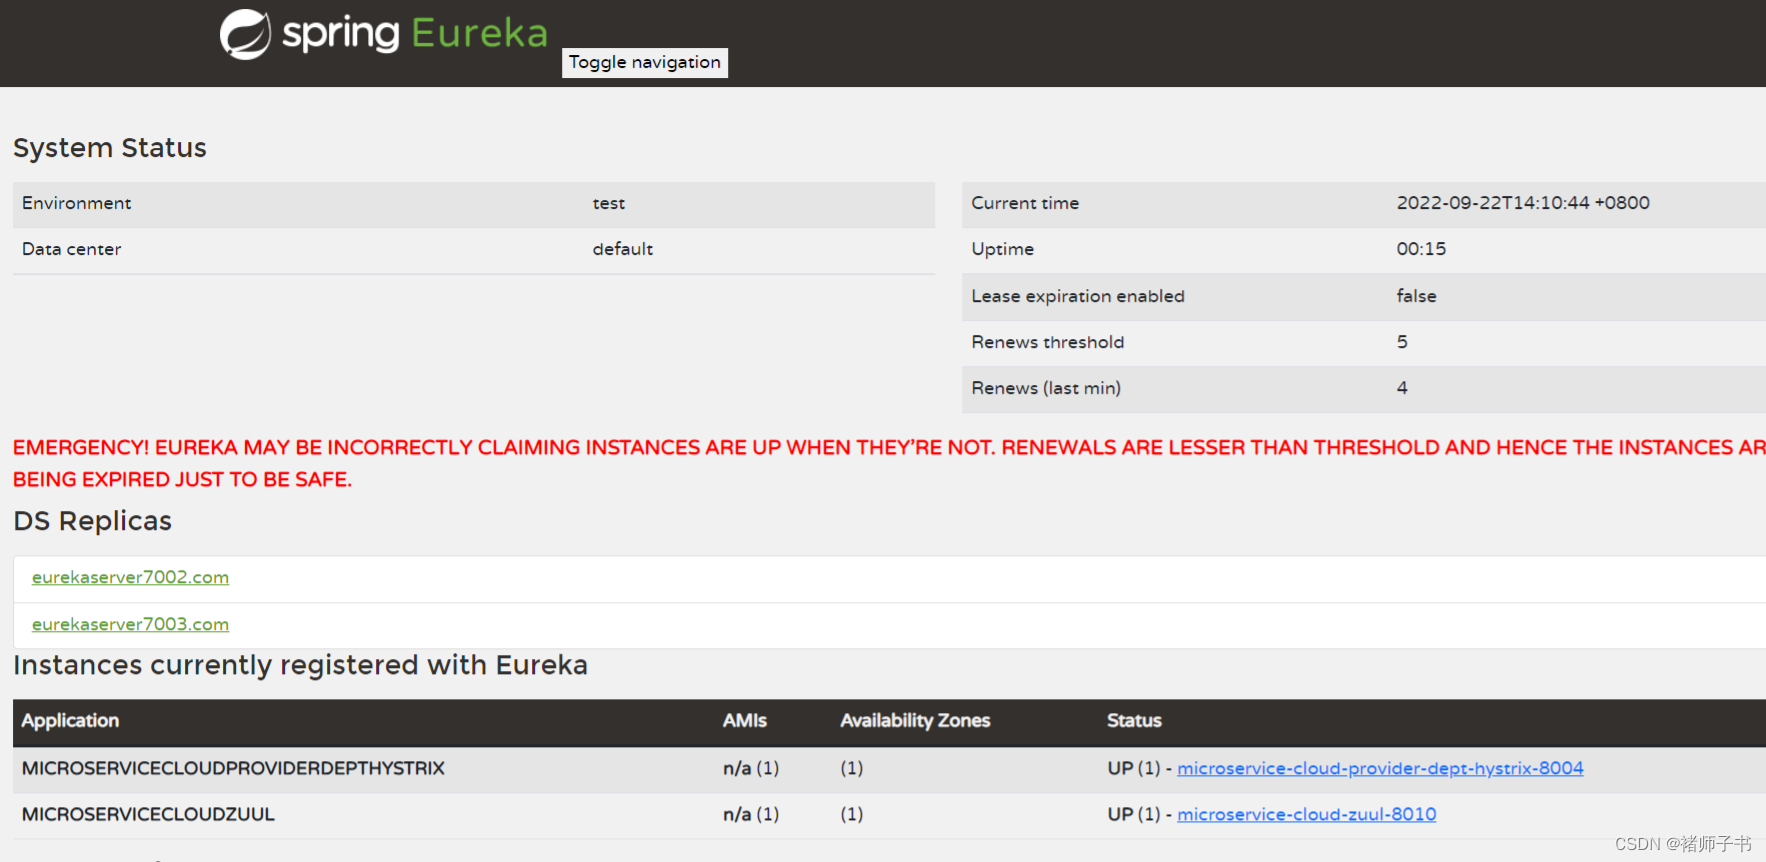
Task: Click the Spring Eureka logo
Action: coord(384,34)
